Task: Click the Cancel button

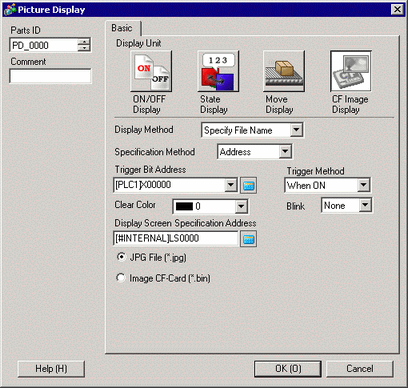Action: pos(360,369)
